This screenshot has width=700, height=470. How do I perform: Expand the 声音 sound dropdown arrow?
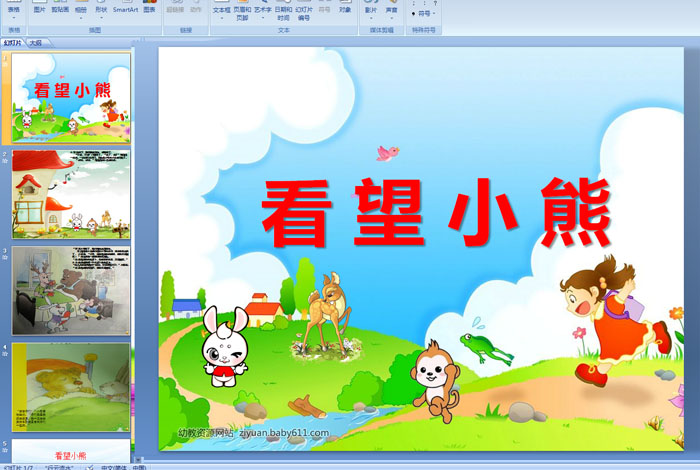pyautogui.click(x=392, y=18)
